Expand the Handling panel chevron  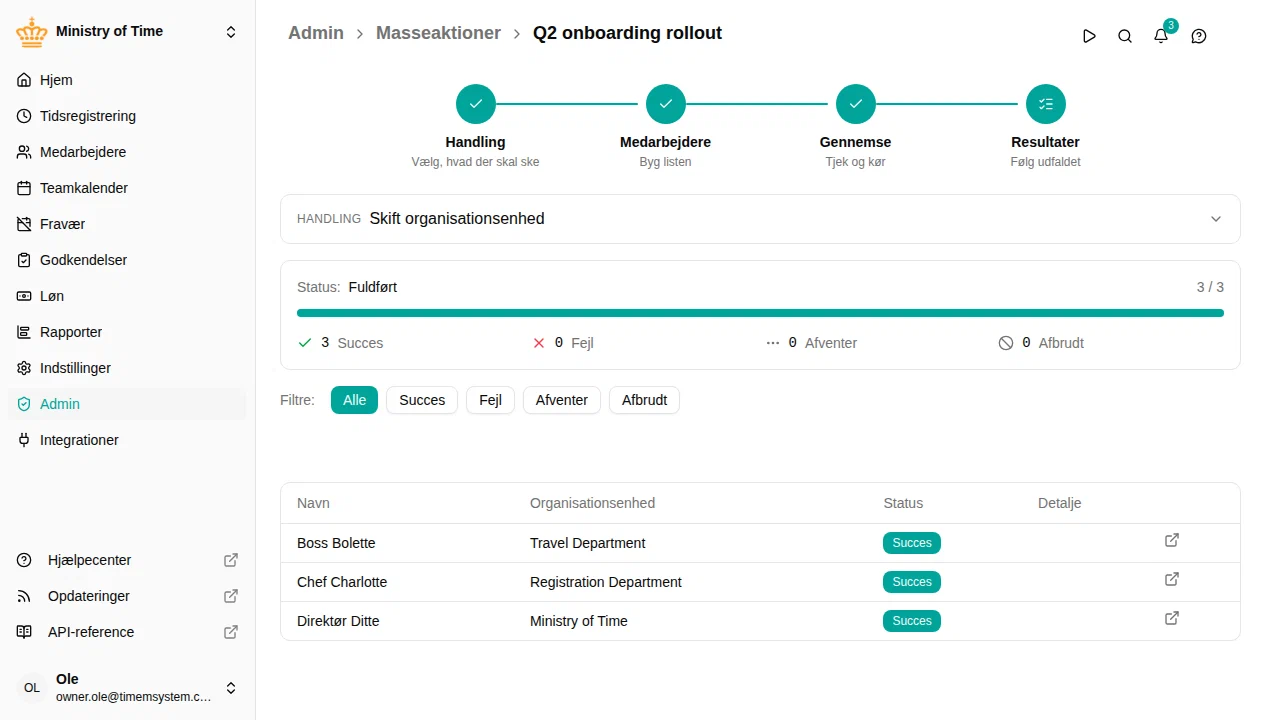click(x=1216, y=219)
